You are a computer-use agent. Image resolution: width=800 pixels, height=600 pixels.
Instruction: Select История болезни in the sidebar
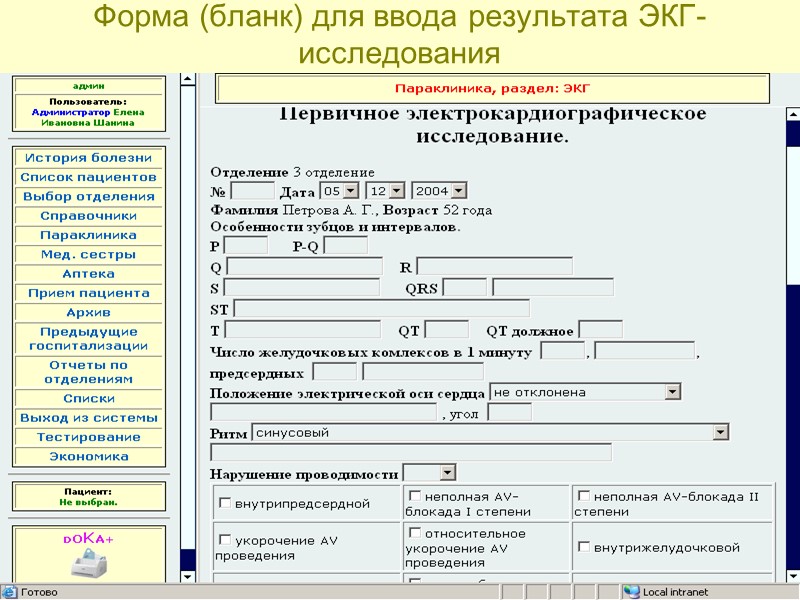click(89, 157)
